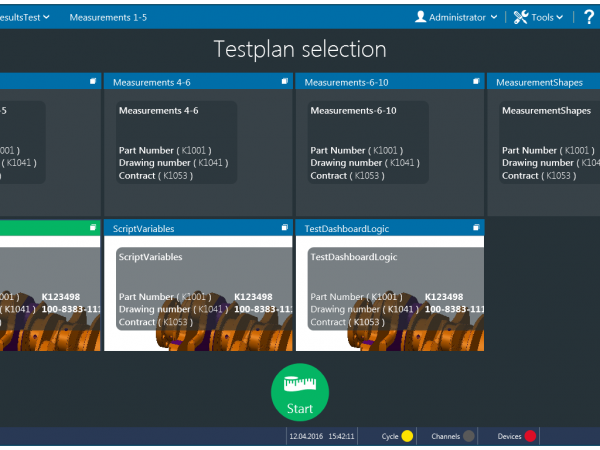This screenshot has width=600, height=450.
Task: Open help with the question mark icon
Action: [x=589, y=17]
